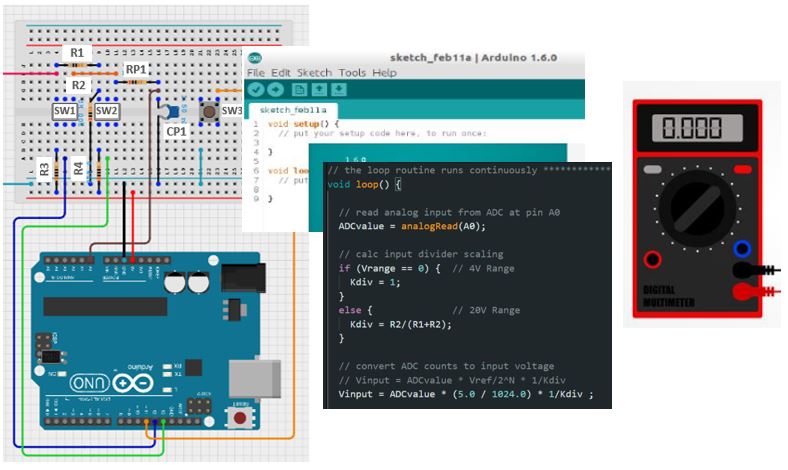The image size is (788, 470).
Task: Click the R1 resistor label on breadboard
Action: pyautogui.click(x=77, y=52)
